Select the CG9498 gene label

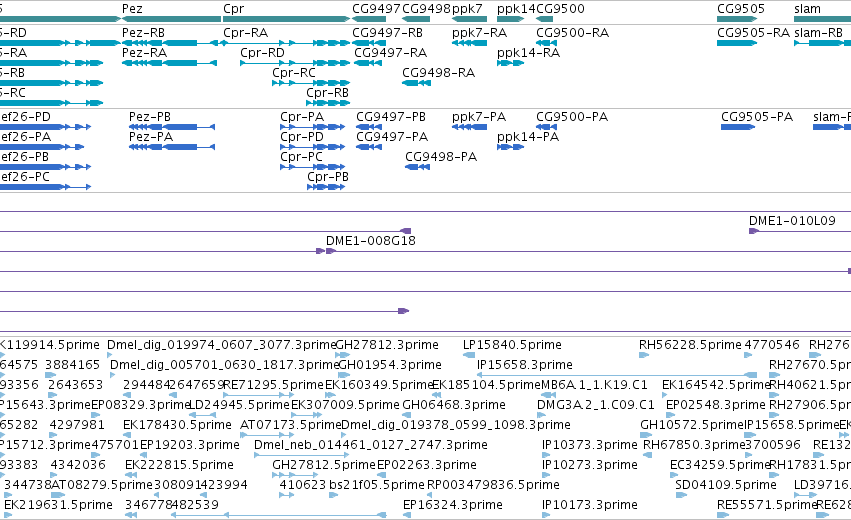pyautogui.click(x=426, y=9)
